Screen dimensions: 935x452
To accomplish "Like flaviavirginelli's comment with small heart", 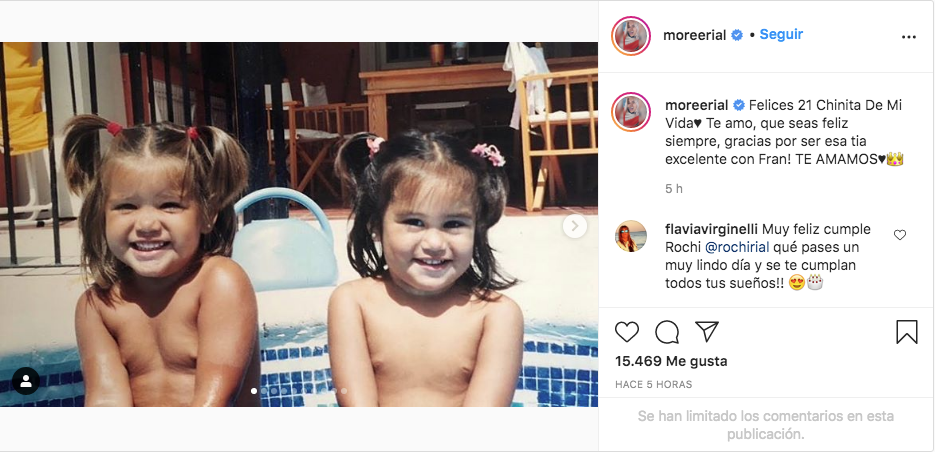I will coord(900,235).
